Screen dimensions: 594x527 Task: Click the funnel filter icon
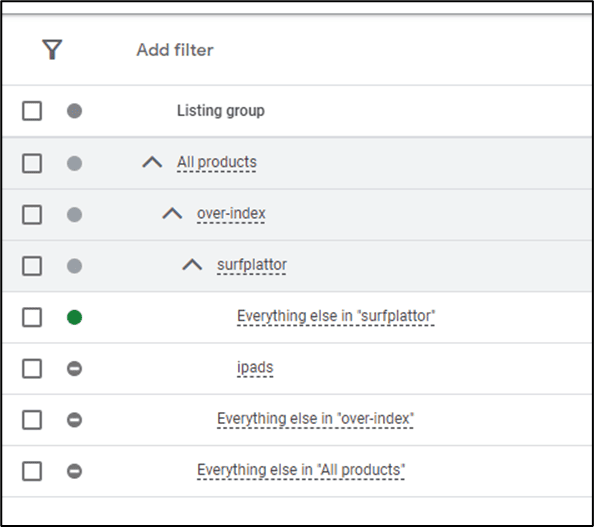tap(52, 50)
